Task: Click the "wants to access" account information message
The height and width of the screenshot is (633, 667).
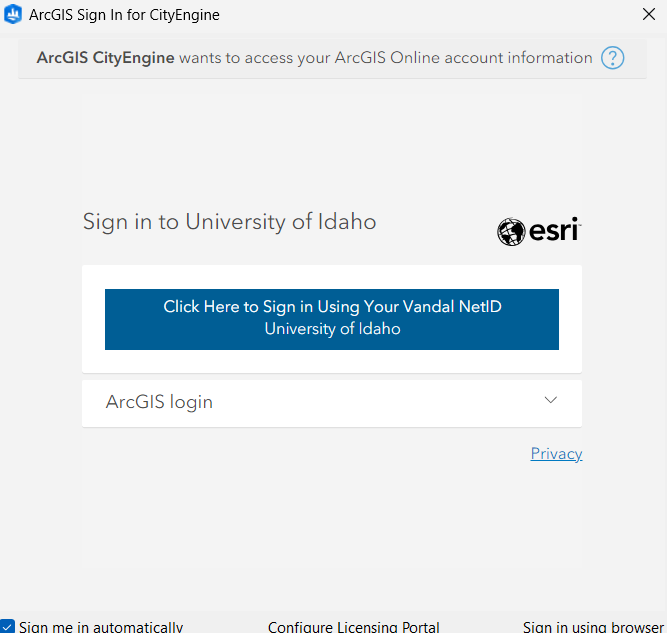Action: coord(385,58)
